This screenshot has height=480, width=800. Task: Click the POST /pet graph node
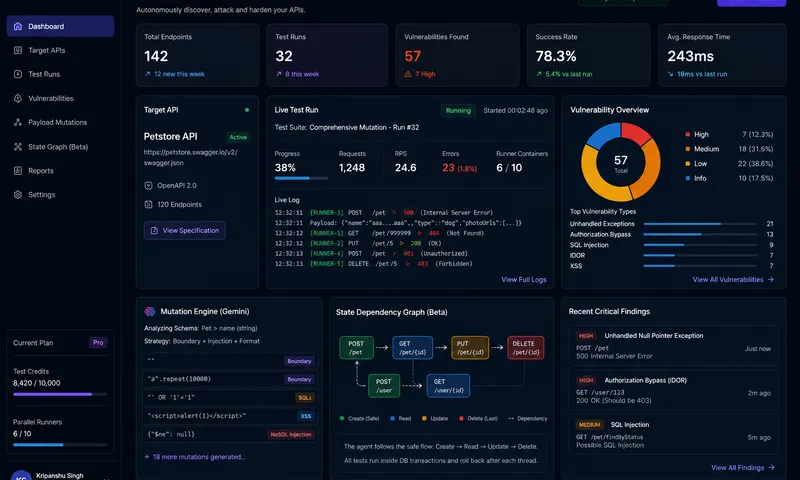point(356,348)
